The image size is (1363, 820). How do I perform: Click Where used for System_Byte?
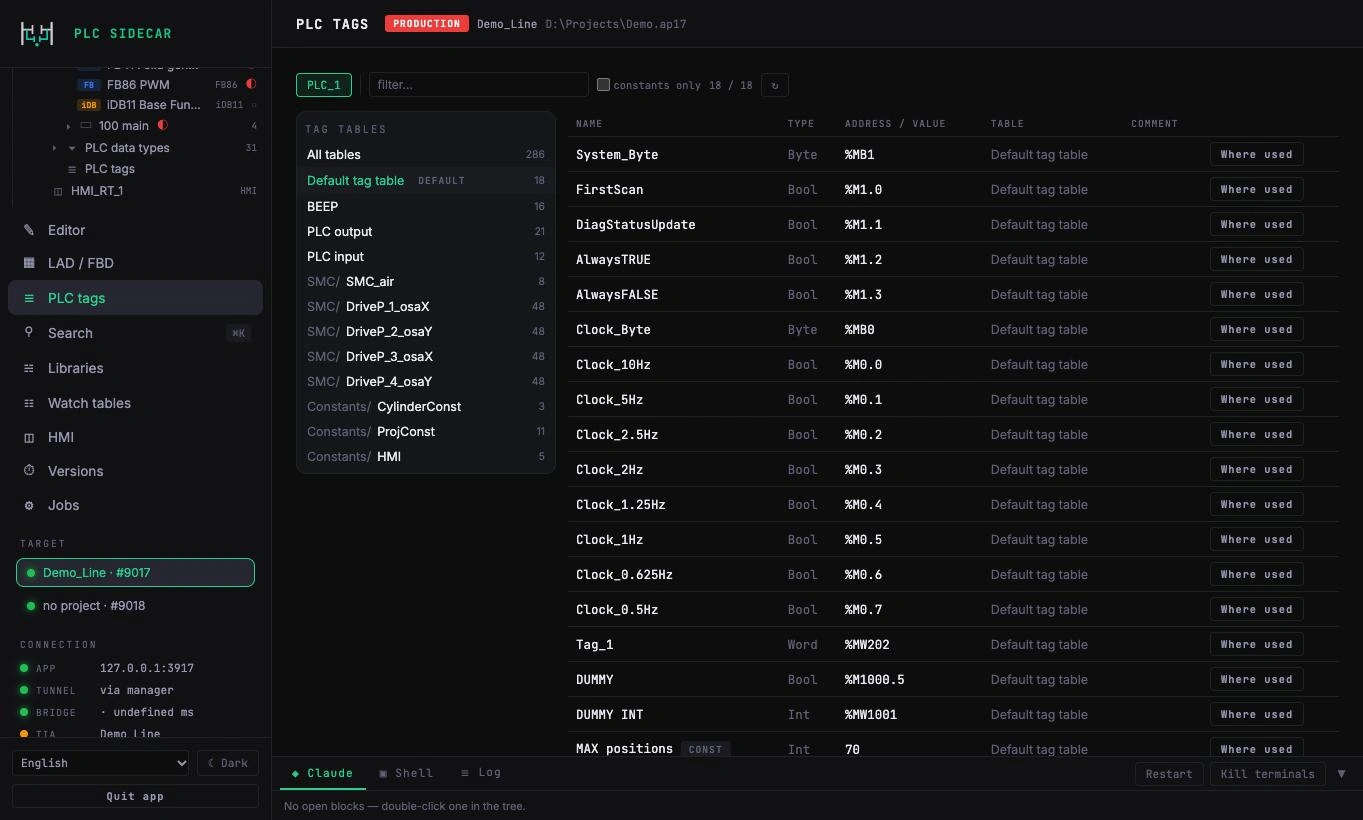tap(1256, 155)
